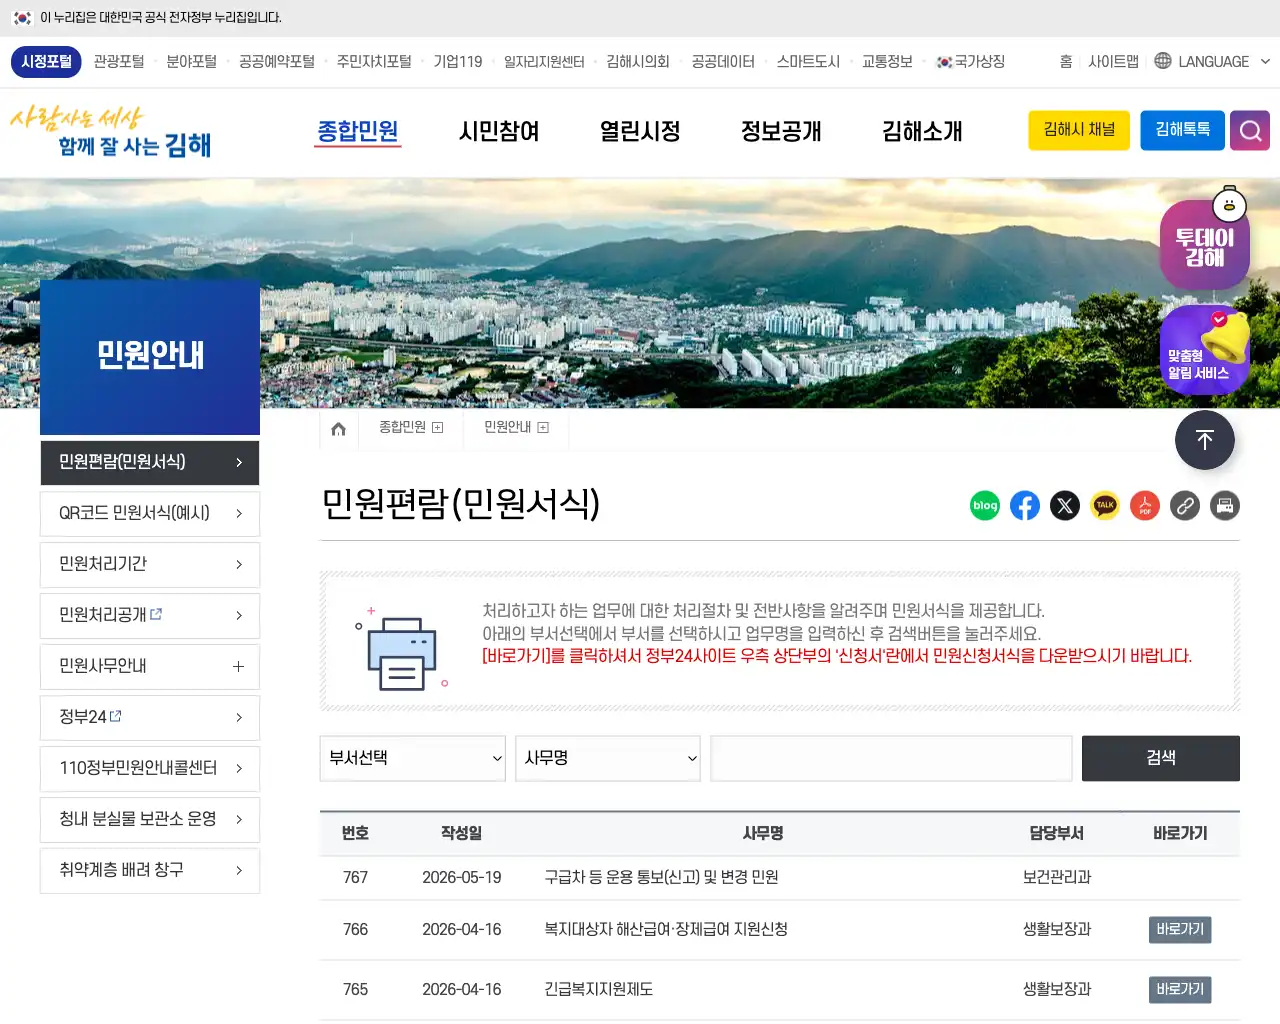Image resolution: width=1280 pixels, height=1024 pixels.
Task: Open 분야포털 portal link
Action: click(x=191, y=61)
